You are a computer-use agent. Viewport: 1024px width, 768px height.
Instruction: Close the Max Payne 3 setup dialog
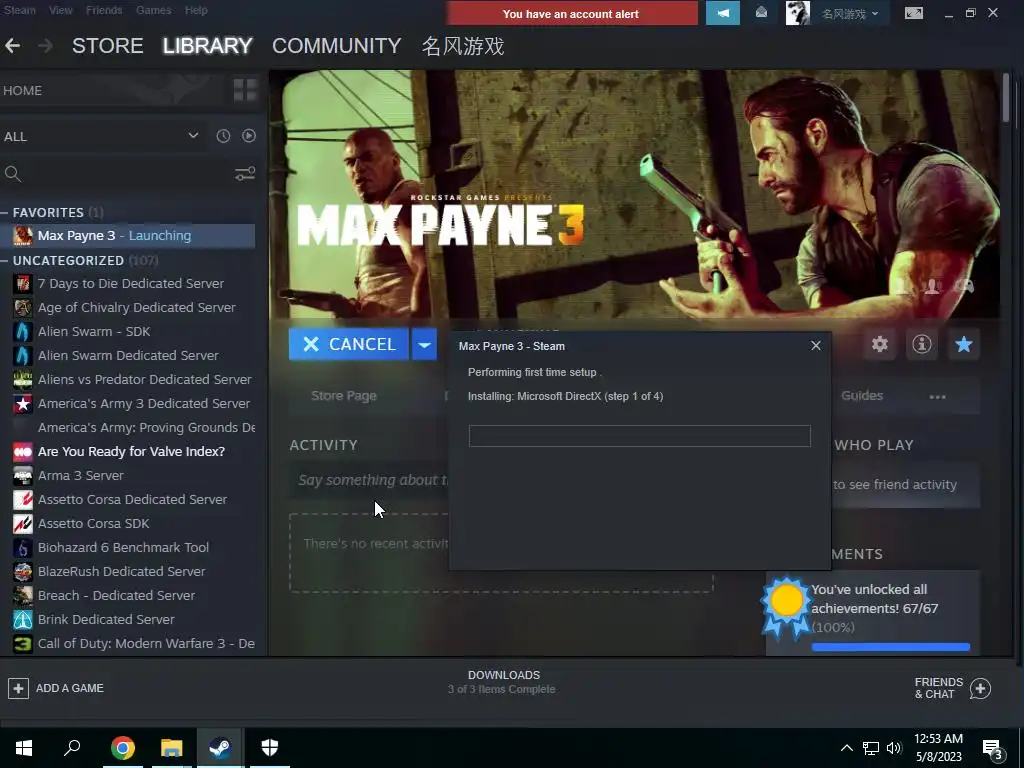[x=816, y=345]
